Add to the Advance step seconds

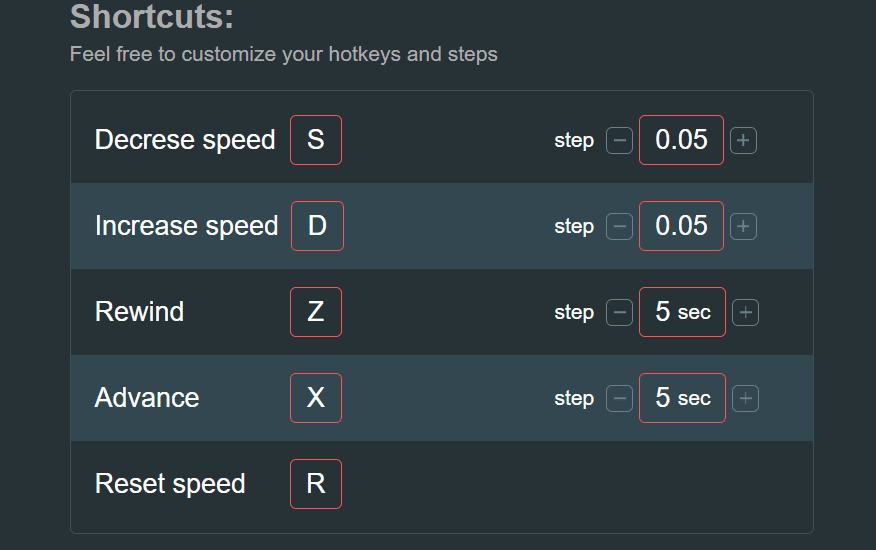point(745,399)
